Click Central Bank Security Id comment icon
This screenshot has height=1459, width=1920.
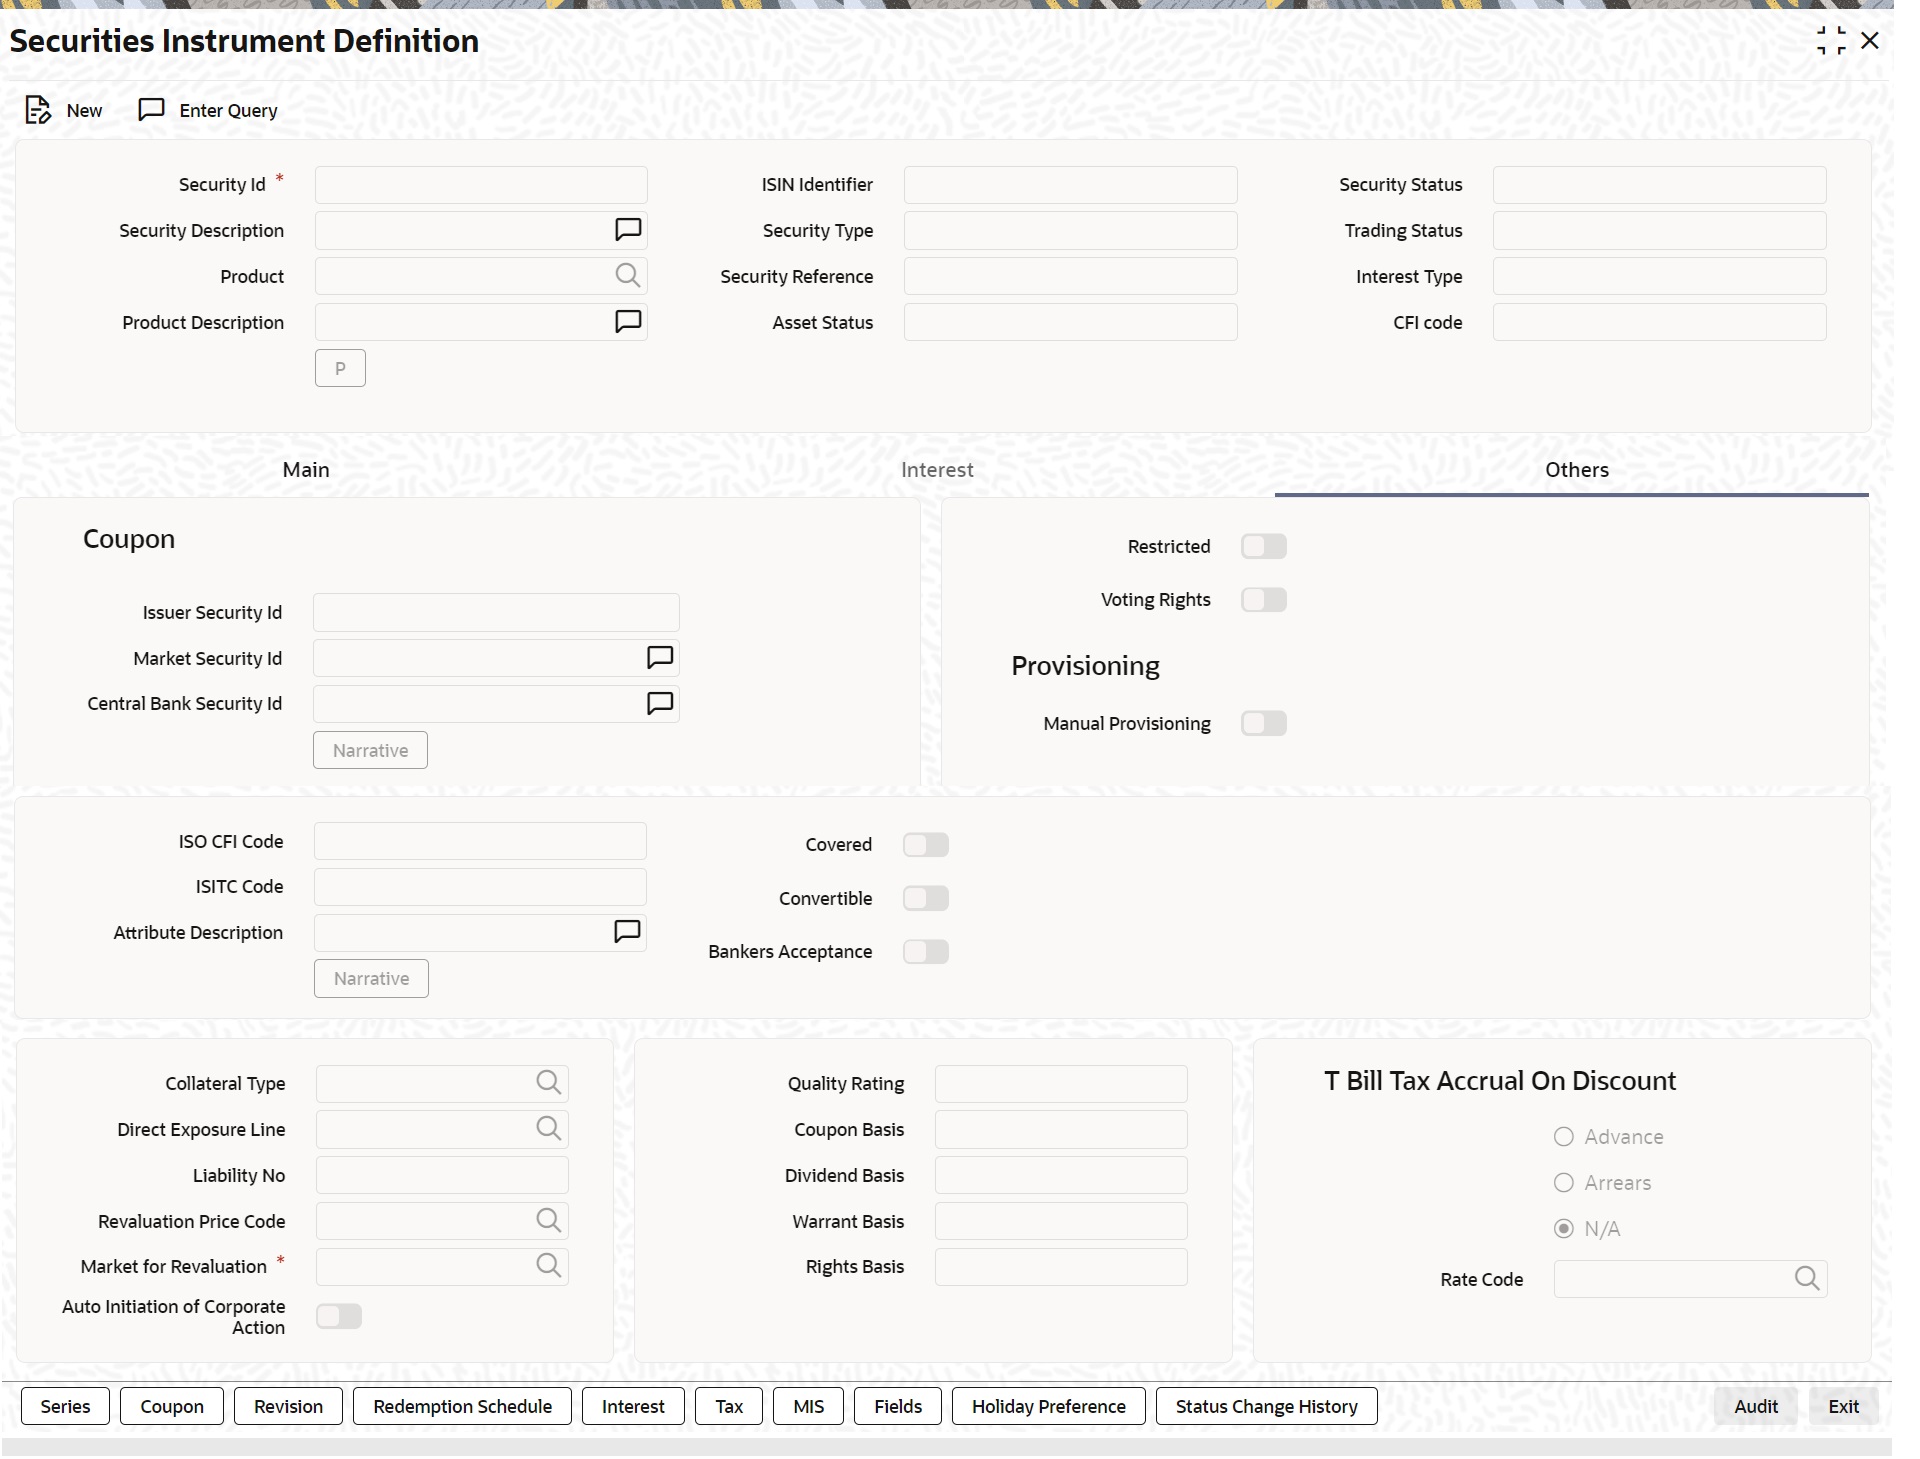659,703
